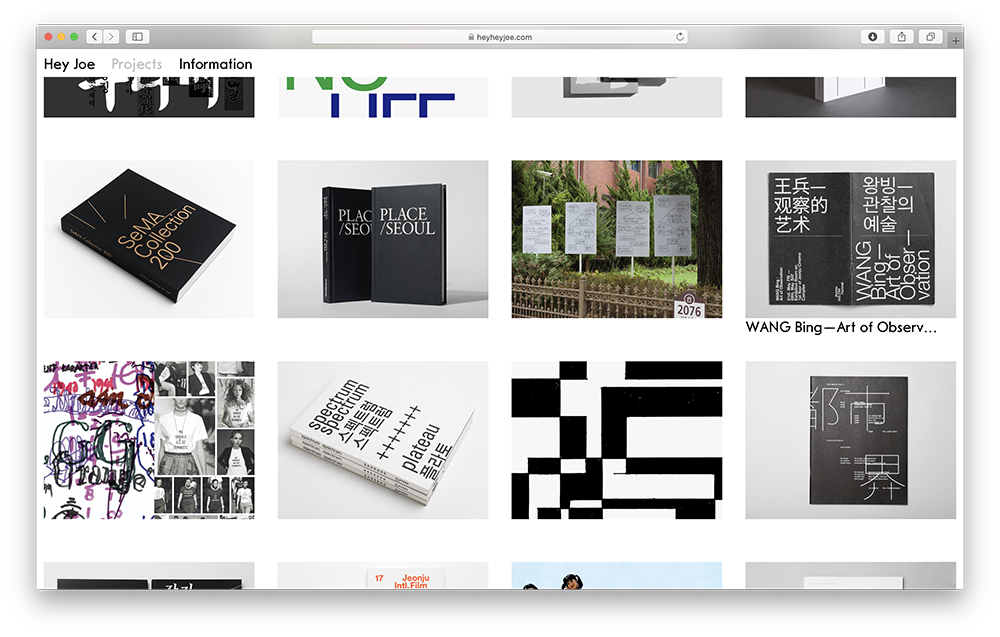Click the WANG Bing—Art of Observ... caption
Screen dimensions: 1000x637
pos(841,328)
